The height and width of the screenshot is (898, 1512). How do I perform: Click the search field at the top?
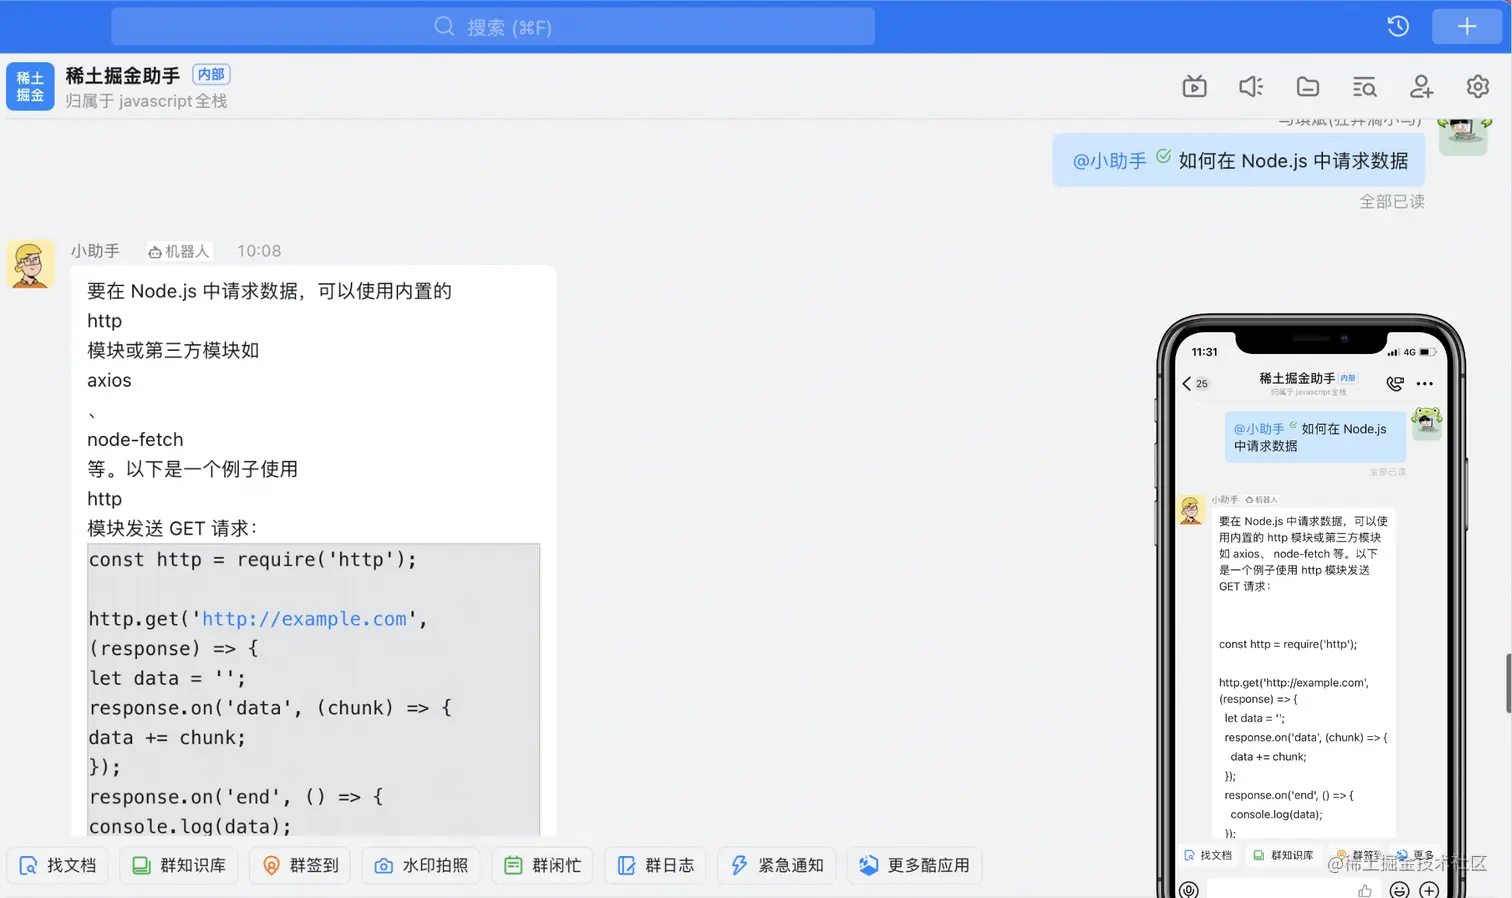click(x=493, y=27)
